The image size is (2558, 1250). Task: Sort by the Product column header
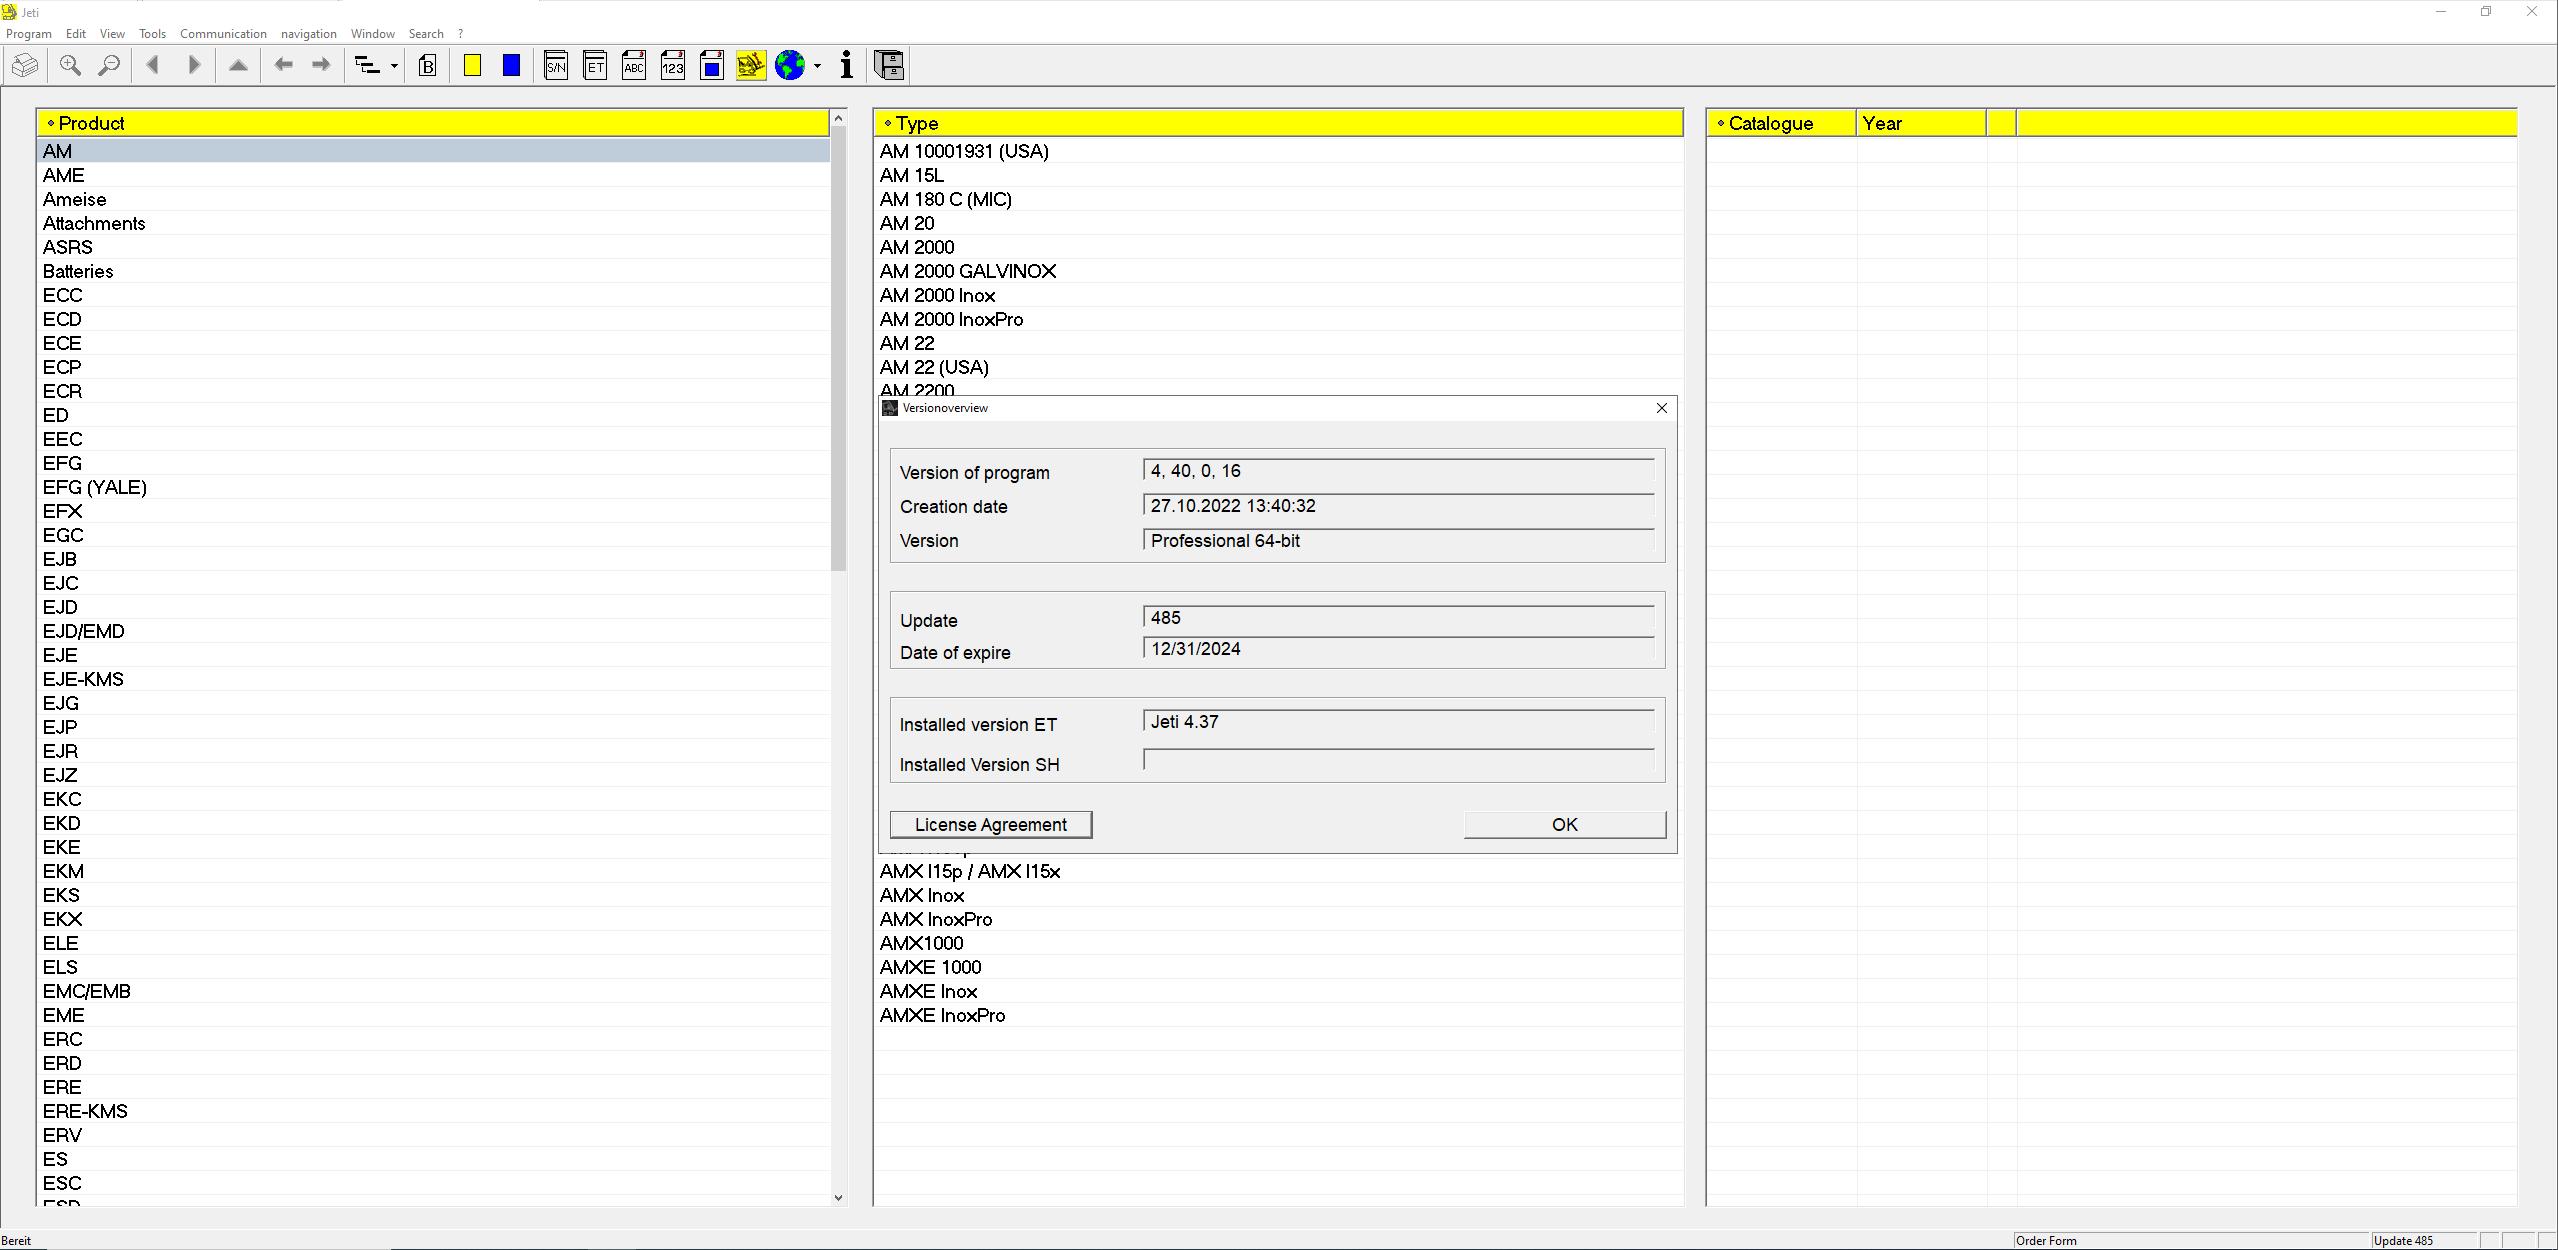(433, 123)
